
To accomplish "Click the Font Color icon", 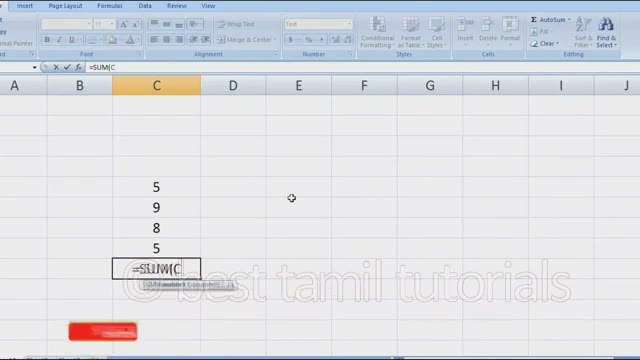I will [130, 40].
